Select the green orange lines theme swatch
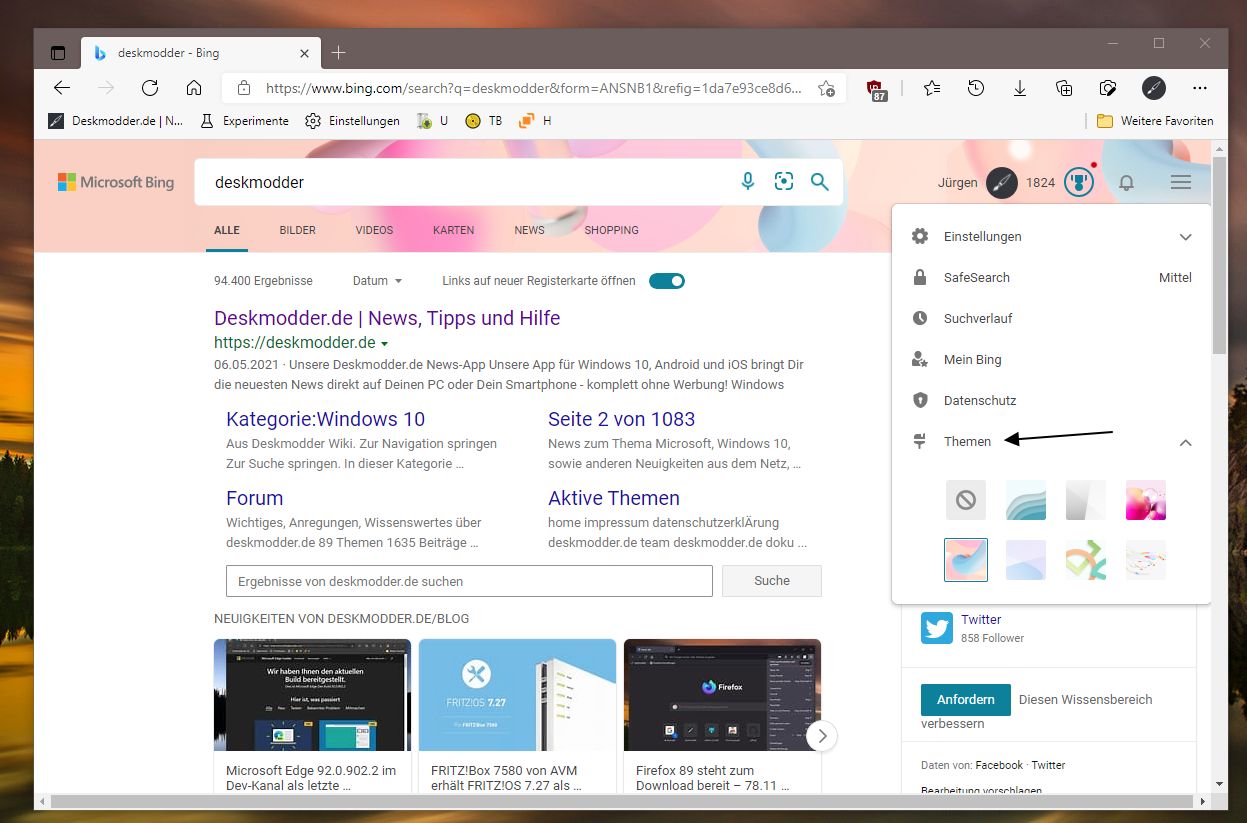Image resolution: width=1247 pixels, height=823 pixels. (x=1086, y=560)
